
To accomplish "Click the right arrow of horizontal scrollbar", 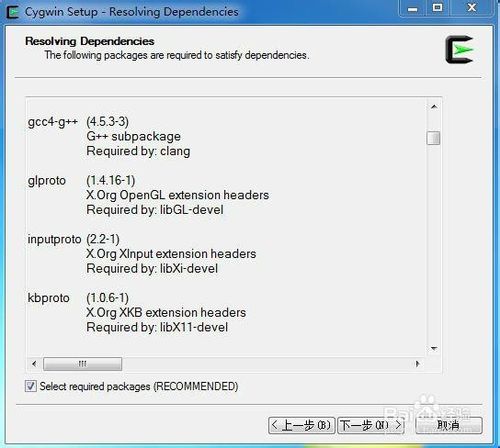I will click(x=417, y=364).
